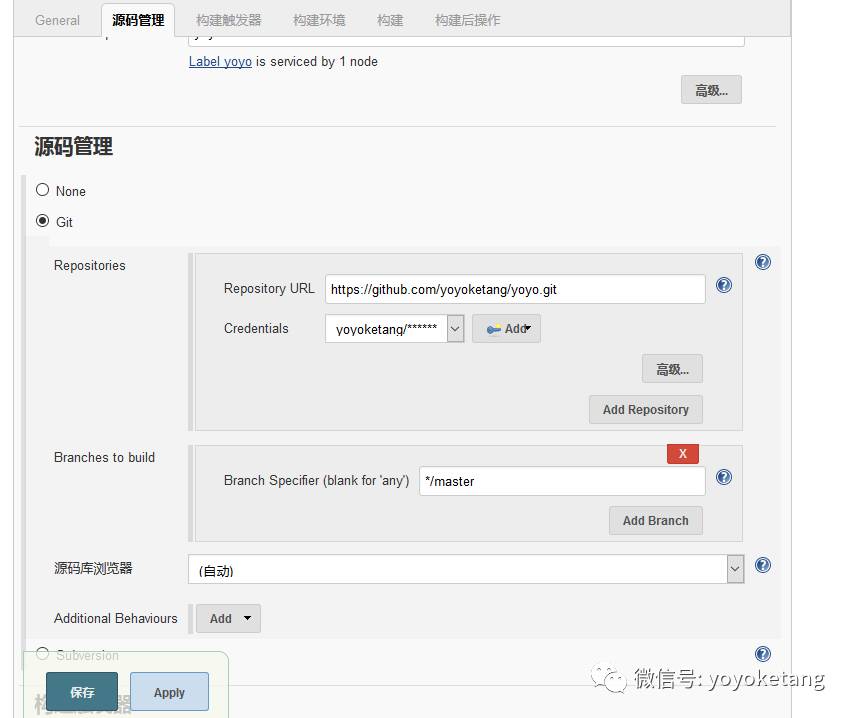Open the credentials Add dropdown button
The height and width of the screenshot is (718, 852).
(x=506, y=329)
